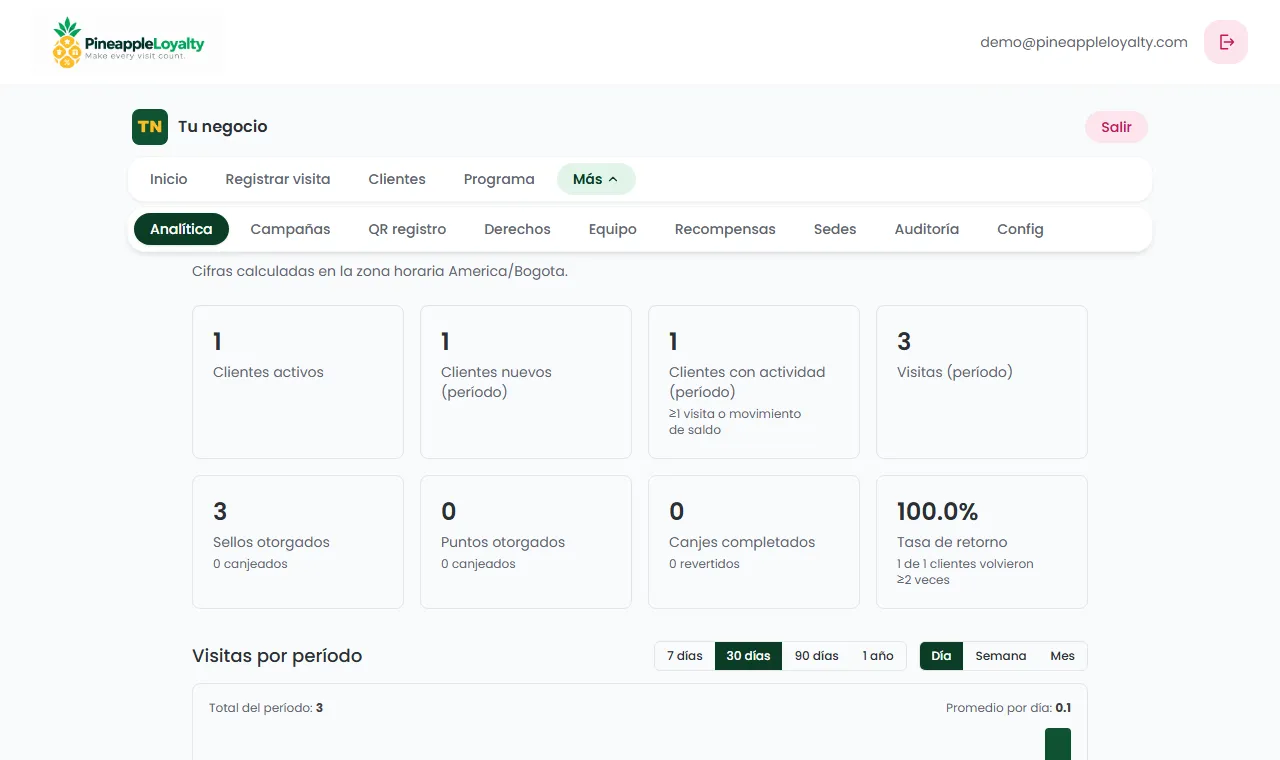Screen dimensions: 1280x760
Task: Open the Inicio tab
Action: 169,179
